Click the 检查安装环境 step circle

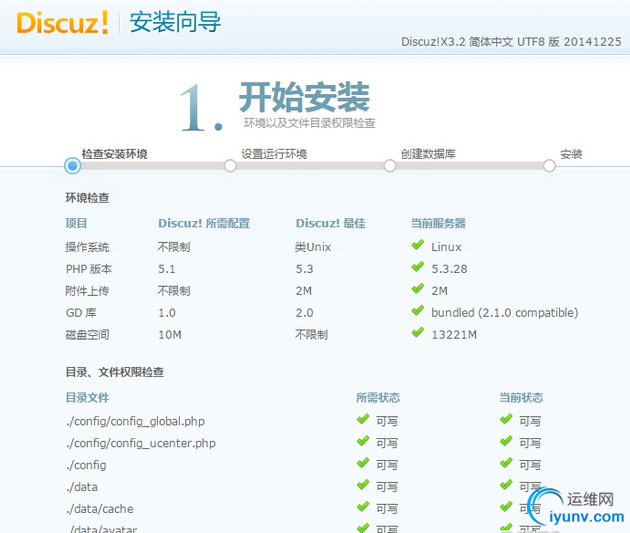73,165
